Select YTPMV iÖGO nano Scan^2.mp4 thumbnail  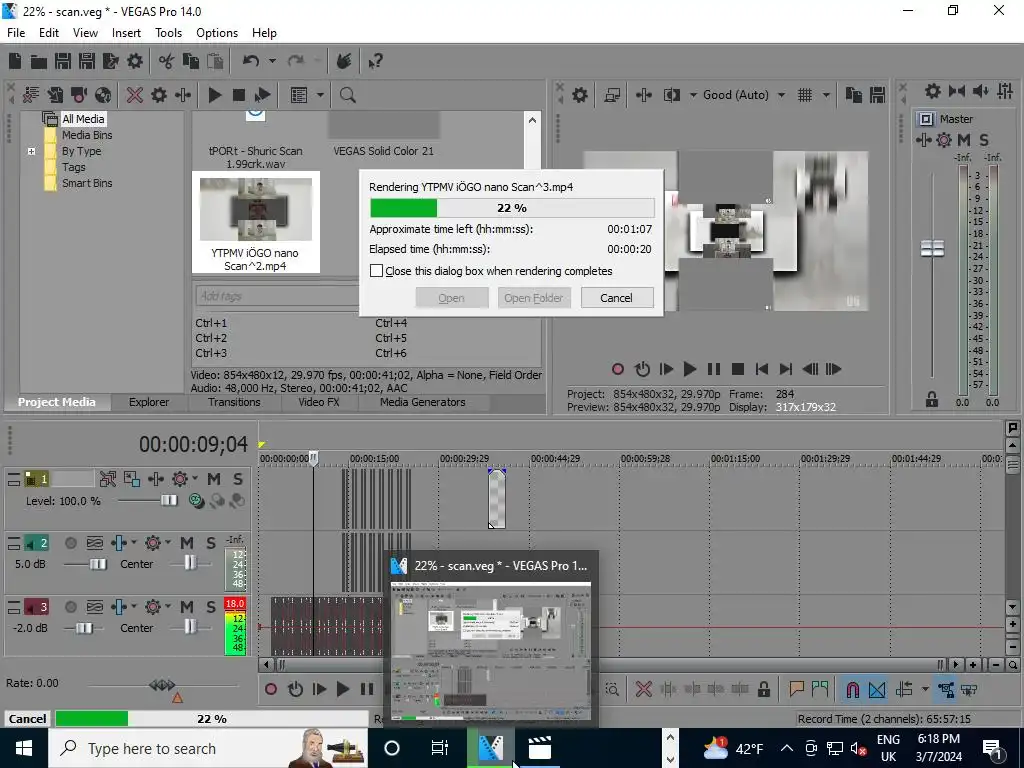(255, 223)
